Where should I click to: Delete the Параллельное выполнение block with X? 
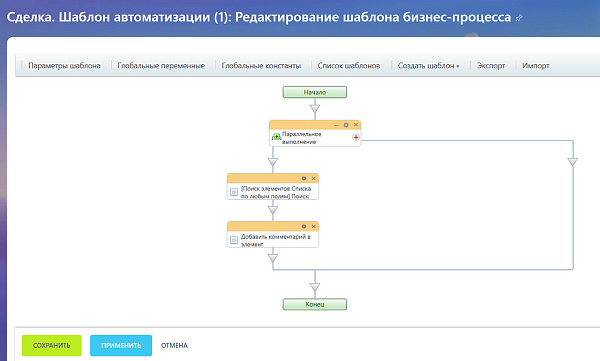355,125
